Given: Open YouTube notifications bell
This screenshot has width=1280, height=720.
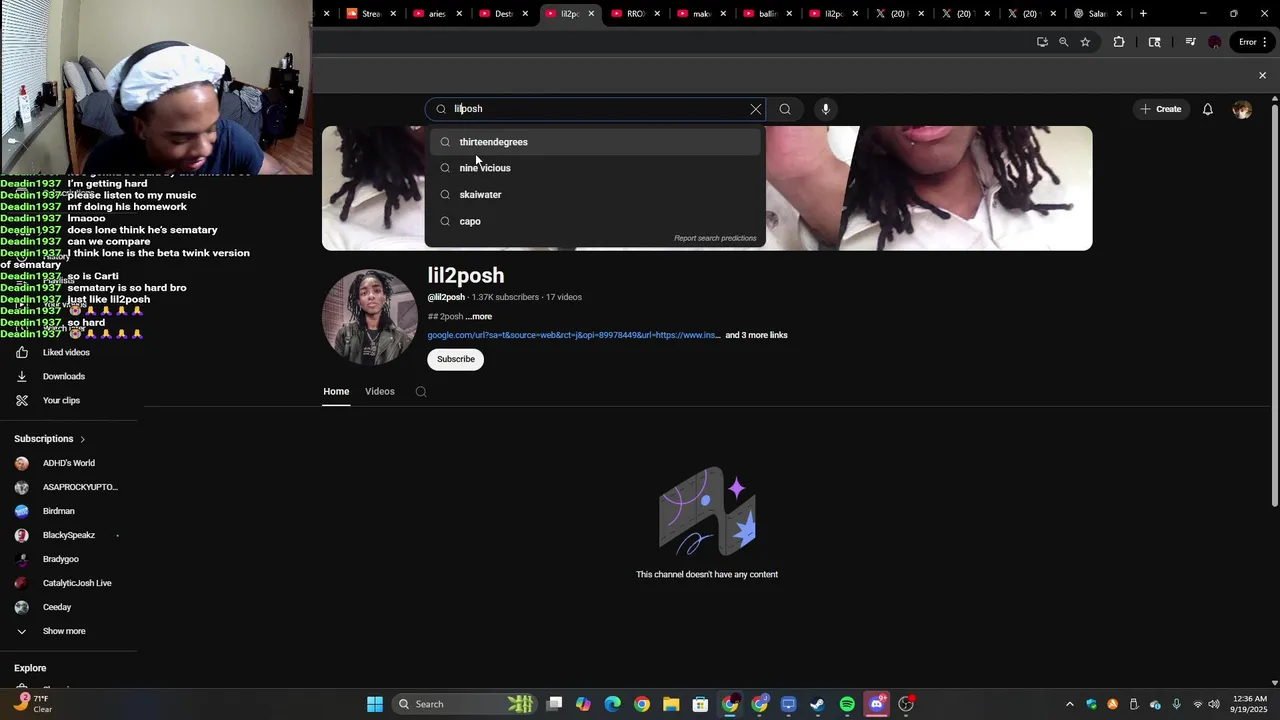Looking at the screenshot, I should pyautogui.click(x=1208, y=109).
